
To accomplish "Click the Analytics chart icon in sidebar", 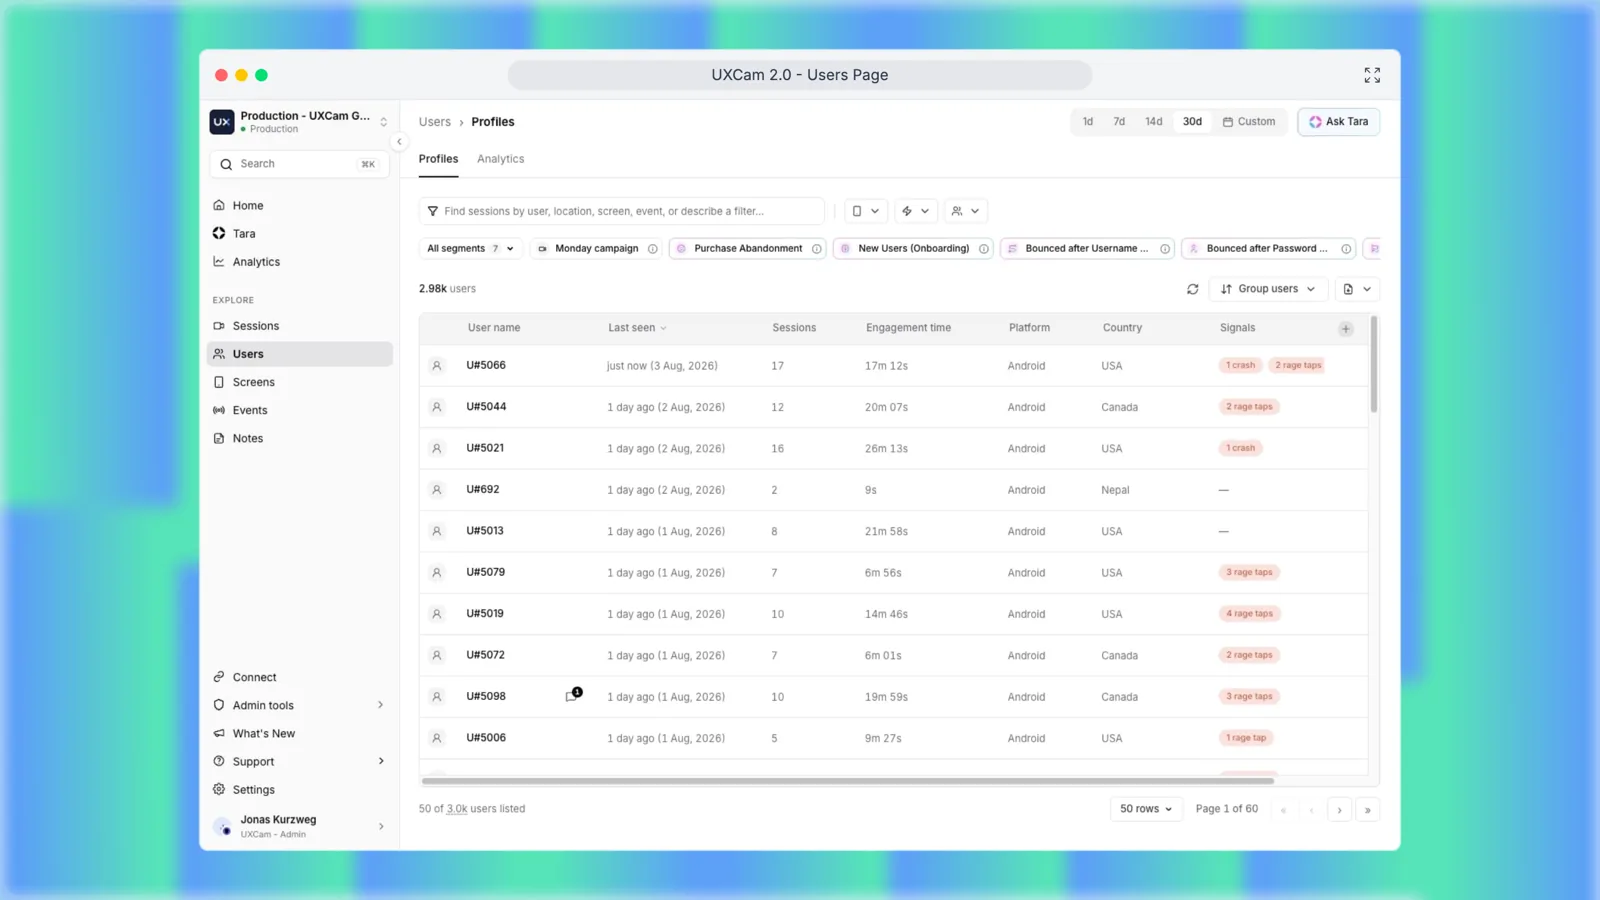I will click(219, 261).
